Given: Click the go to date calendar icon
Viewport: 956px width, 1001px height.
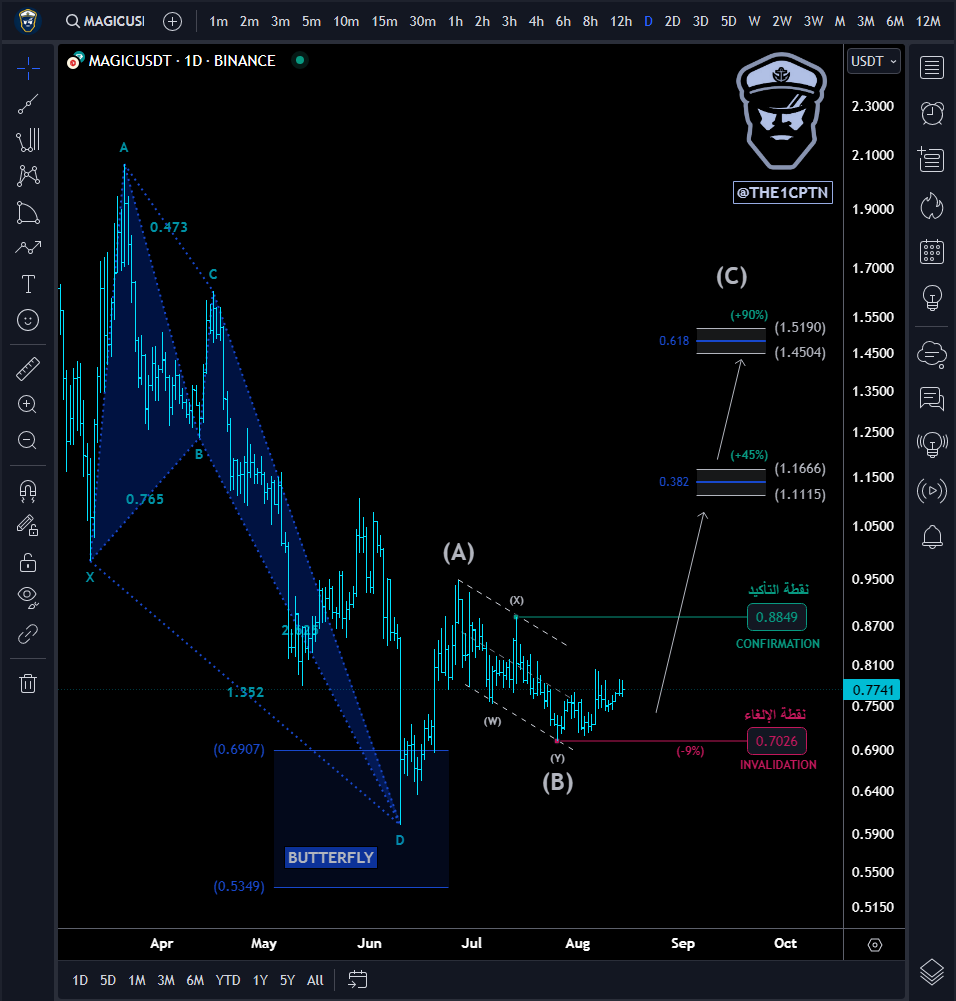Looking at the screenshot, I should pos(357,979).
